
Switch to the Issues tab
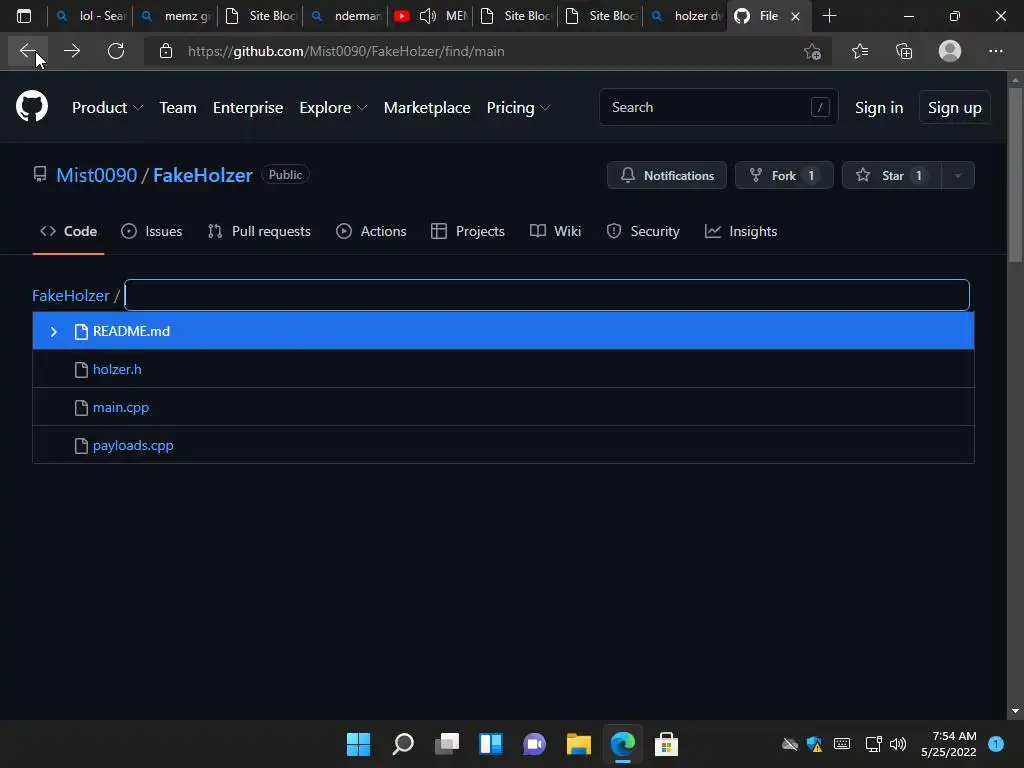[152, 231]
